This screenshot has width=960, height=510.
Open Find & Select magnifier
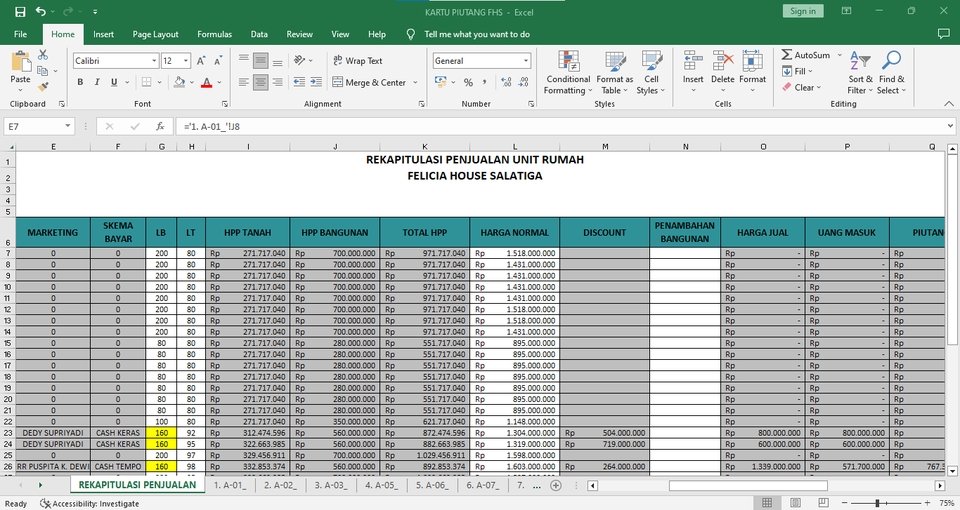click(x=892, y=72)
